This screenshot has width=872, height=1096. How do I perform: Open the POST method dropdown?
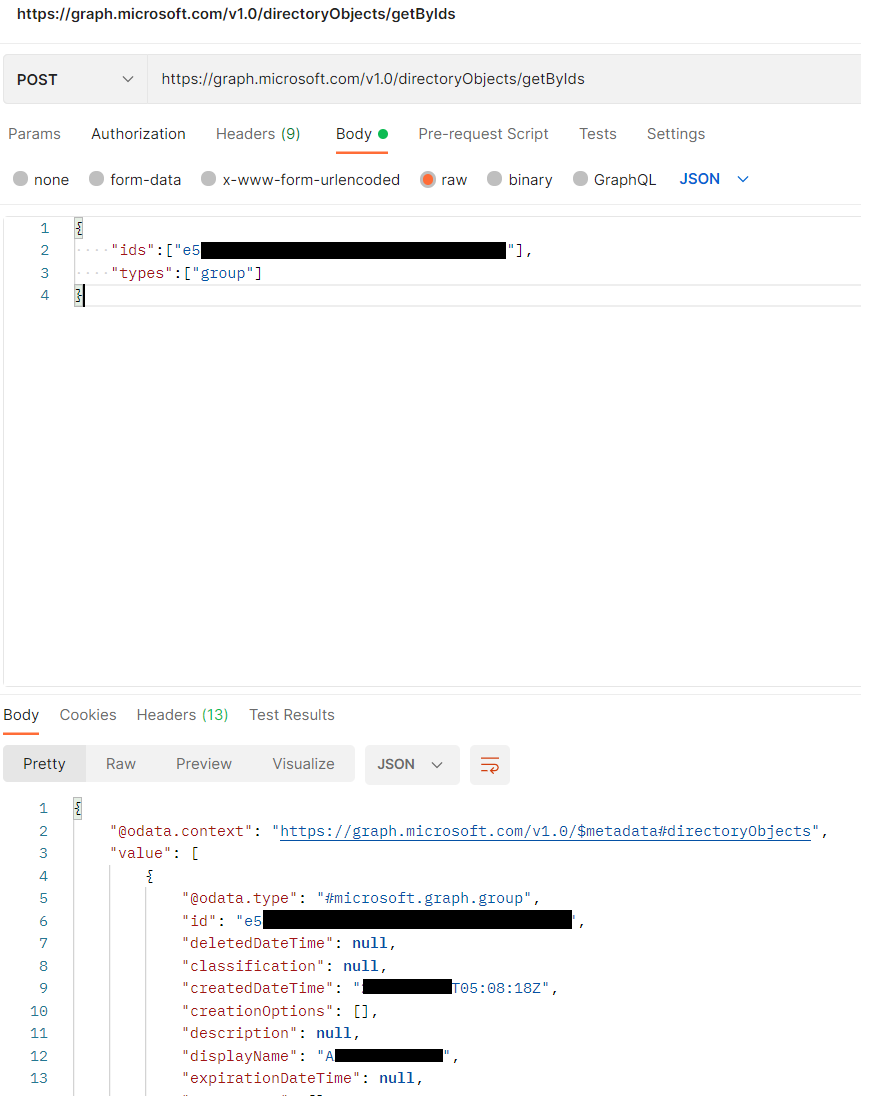click(x=74, y=78)
